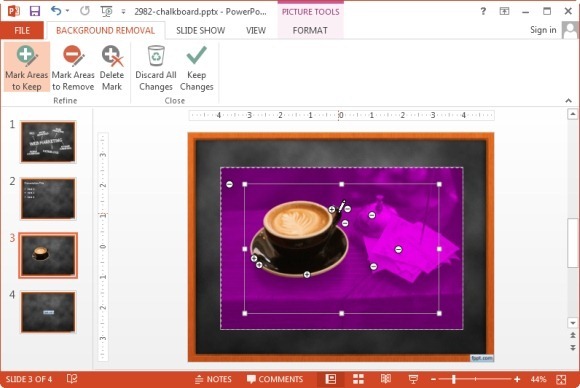Start slideshow from the status bar icon

point(413,379)
